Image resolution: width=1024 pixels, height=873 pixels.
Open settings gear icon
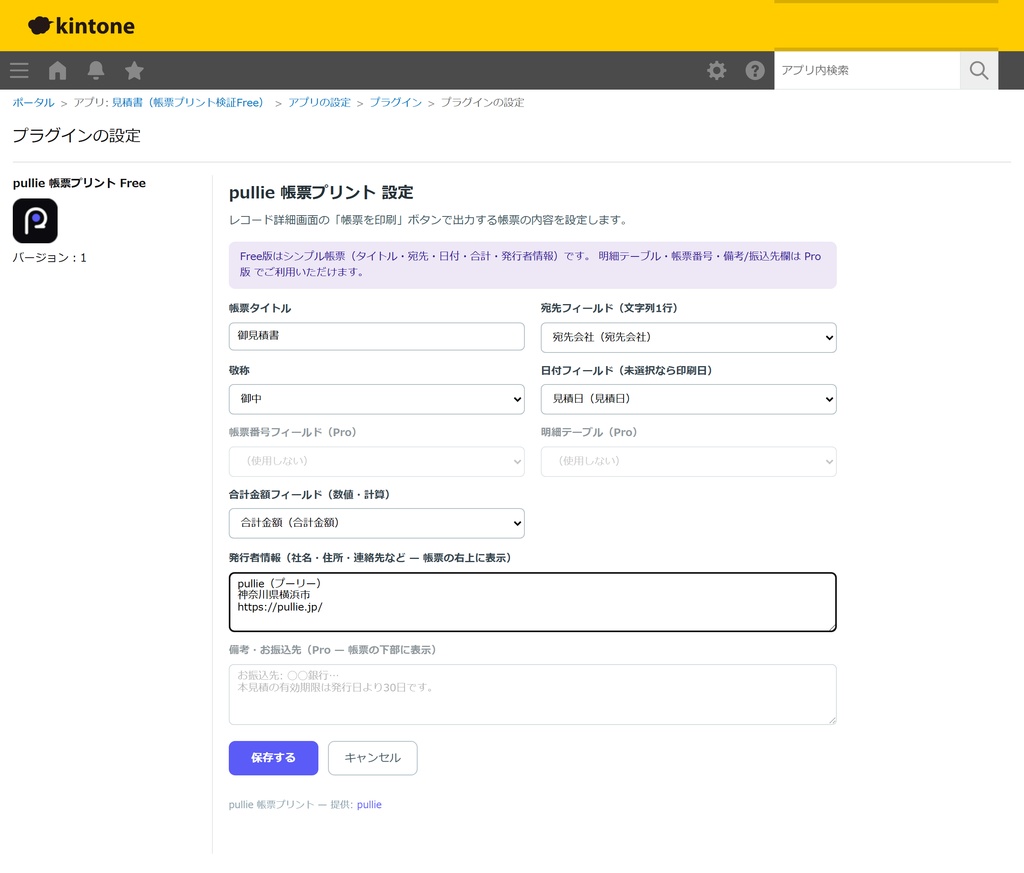716,71
